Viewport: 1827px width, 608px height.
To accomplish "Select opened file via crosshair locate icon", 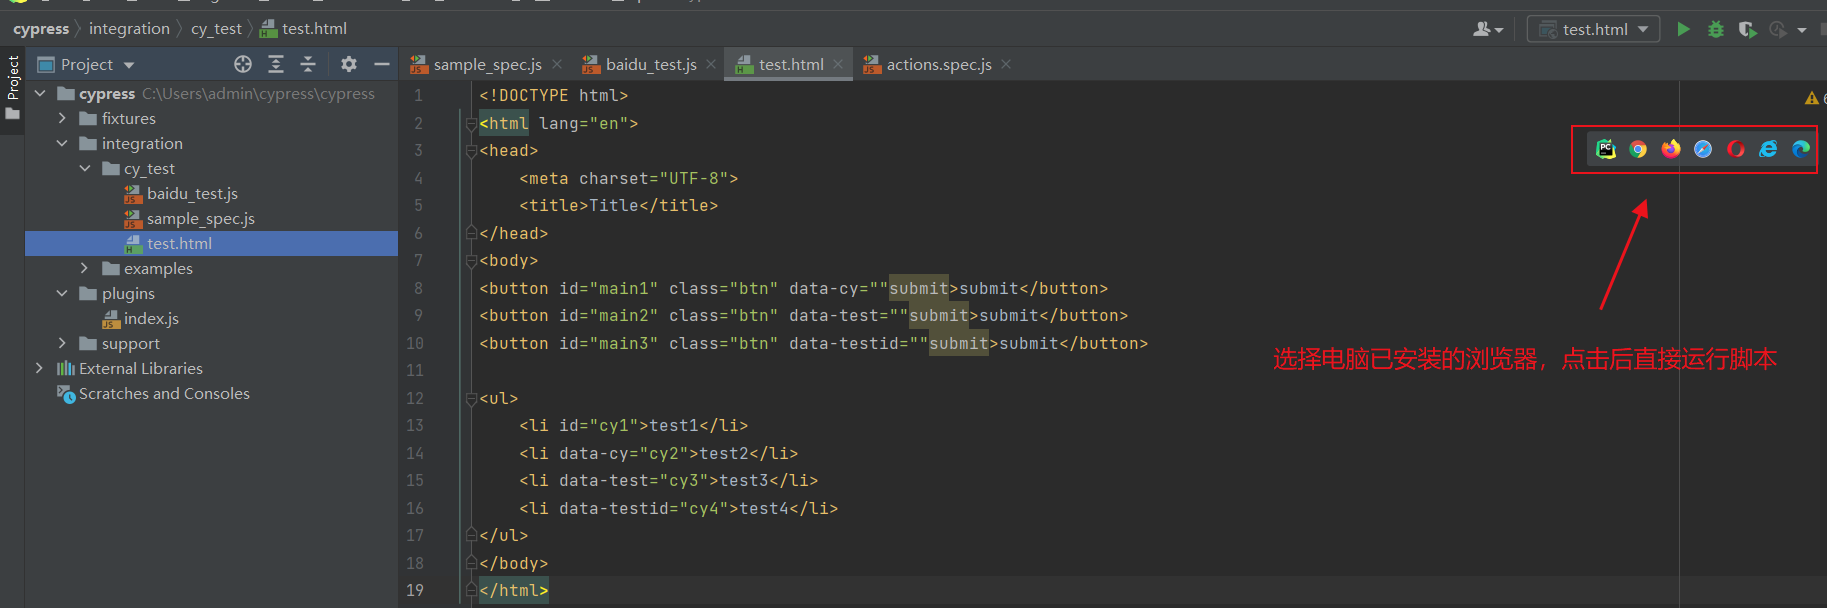I will coord(243,64).
